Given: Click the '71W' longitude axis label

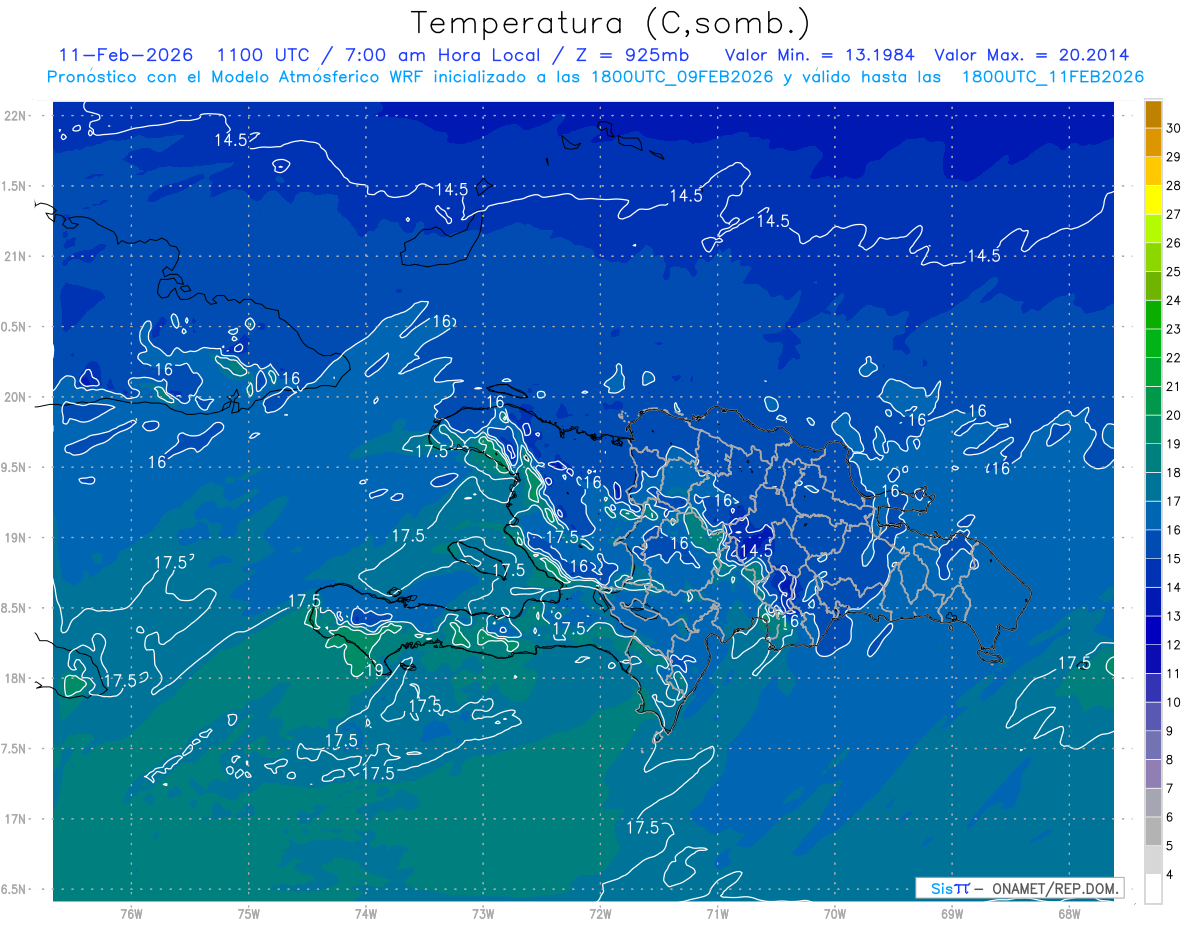Looking at the screenshot, I should click(x=717, y=913).
